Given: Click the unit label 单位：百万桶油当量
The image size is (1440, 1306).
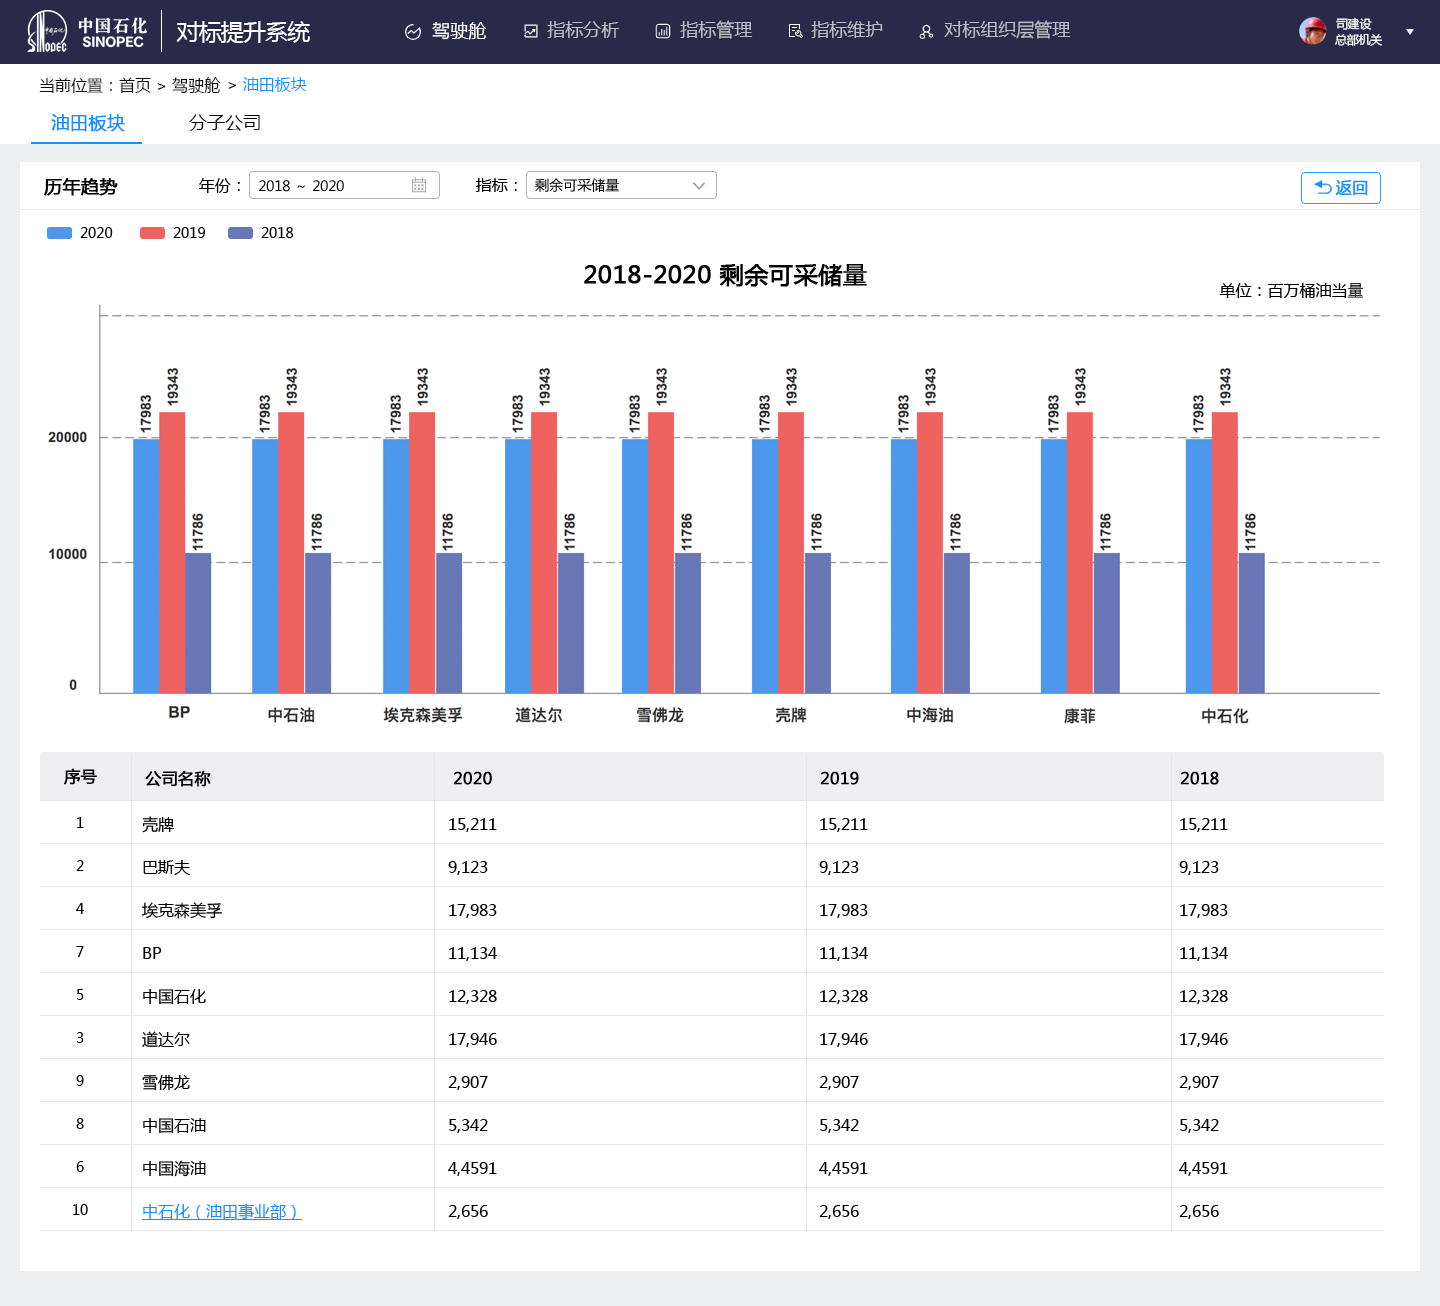Looking at the screenshot, I should pyautogui.click(x=1291, y=291).
